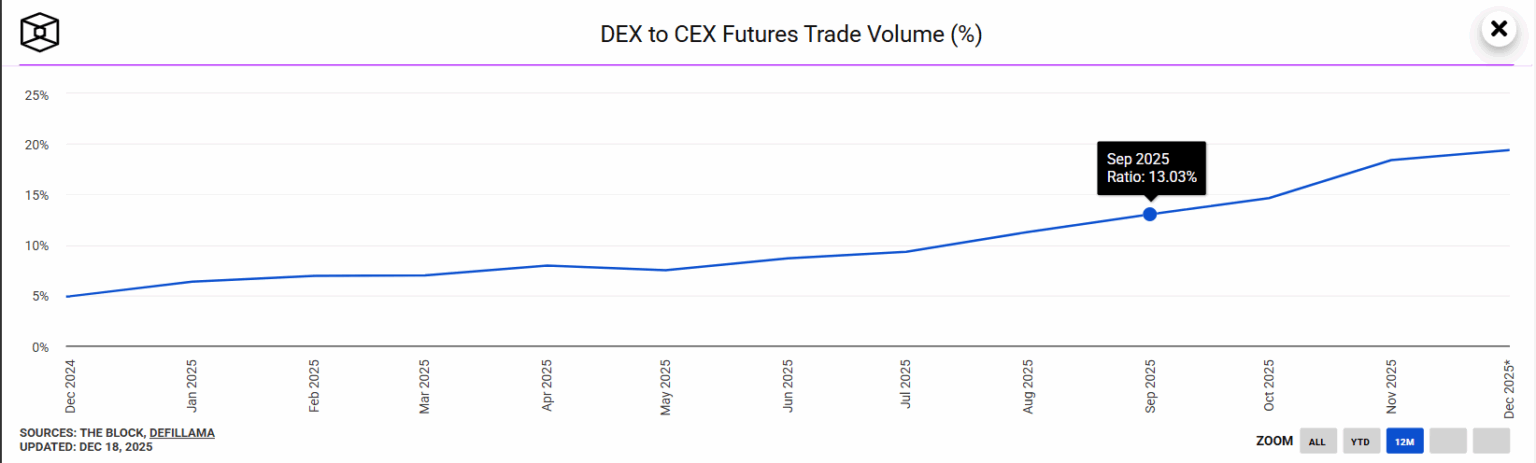The image size is (1536, 463).
Task: Click the Nov 2025 axis label
Action: [x=1390, y=385]
